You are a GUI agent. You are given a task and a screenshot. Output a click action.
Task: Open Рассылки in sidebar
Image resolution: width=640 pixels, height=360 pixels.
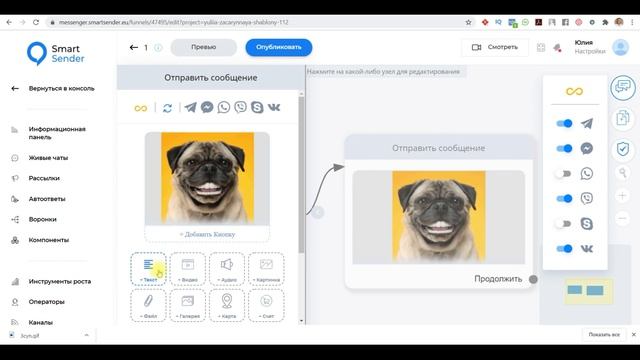pyautogui.click(x=44, y=178)
